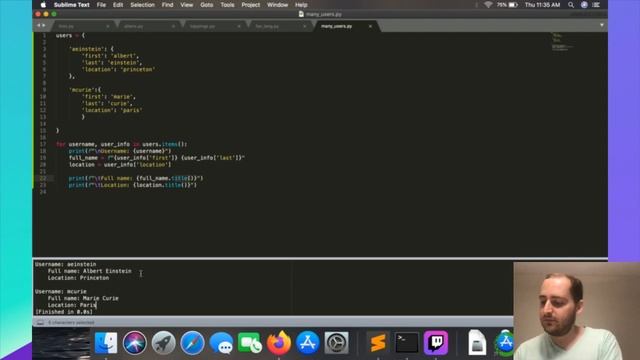Click output "Full name: Albert Einstein"
Screen dimensions: 640x360
pyautogui.click(x=90, y=271)
